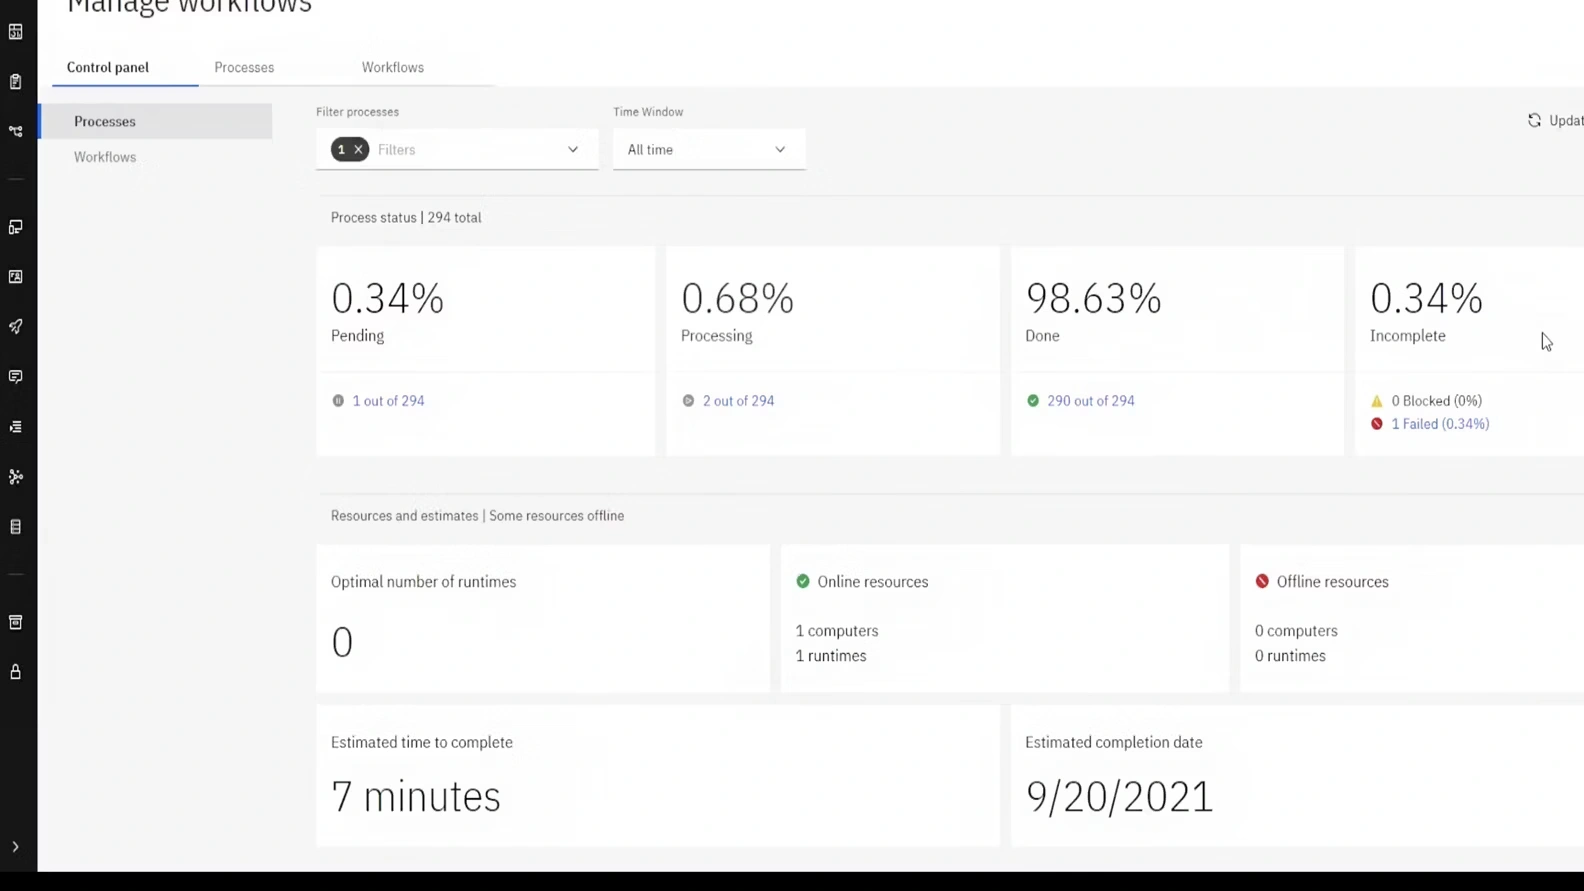Click Process status 294 total heading
The width and height of the screenshot is (1584, 891).
pyautogui.click(x=406, y=217)
